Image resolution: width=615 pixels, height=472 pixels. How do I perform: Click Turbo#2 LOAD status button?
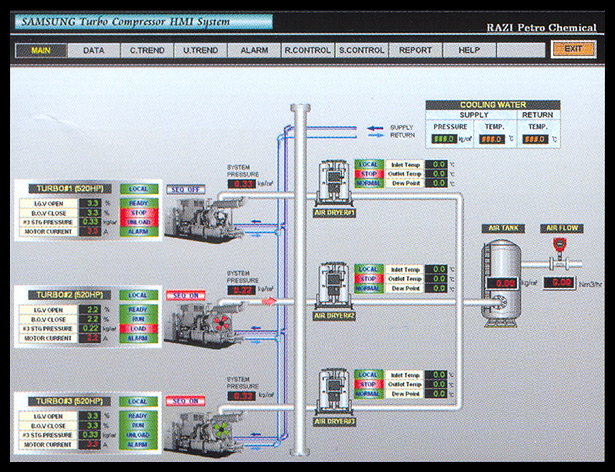click(x=138, y=328)
